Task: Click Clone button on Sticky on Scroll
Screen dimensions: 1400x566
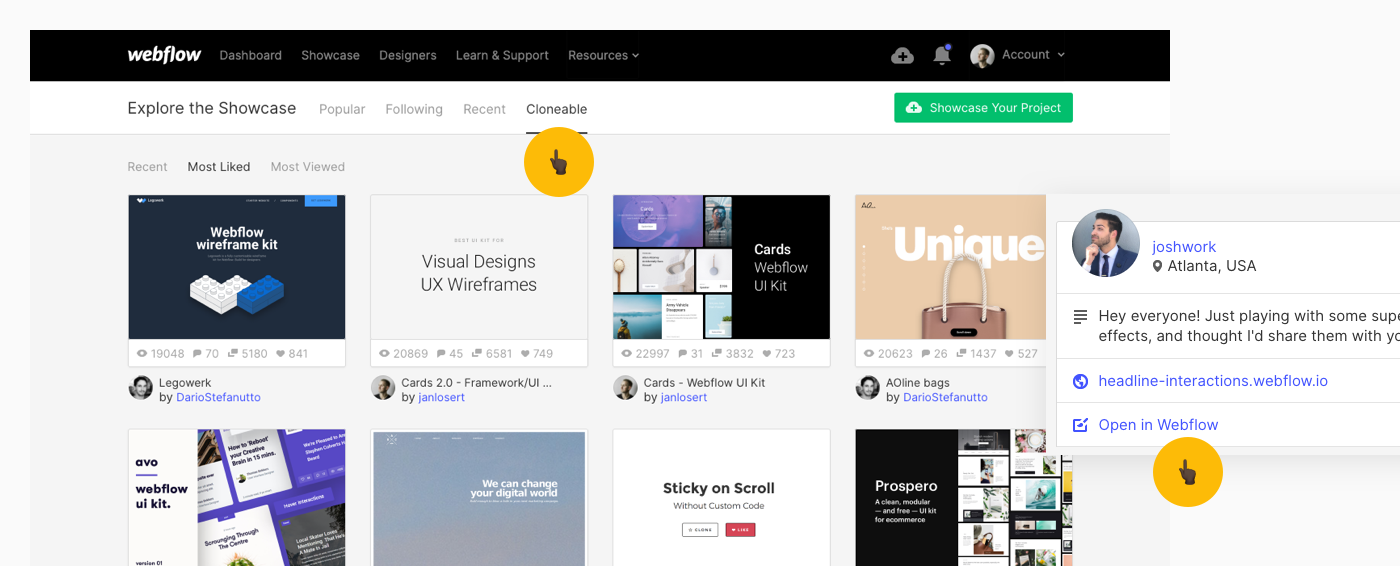Action: (700, 530)
